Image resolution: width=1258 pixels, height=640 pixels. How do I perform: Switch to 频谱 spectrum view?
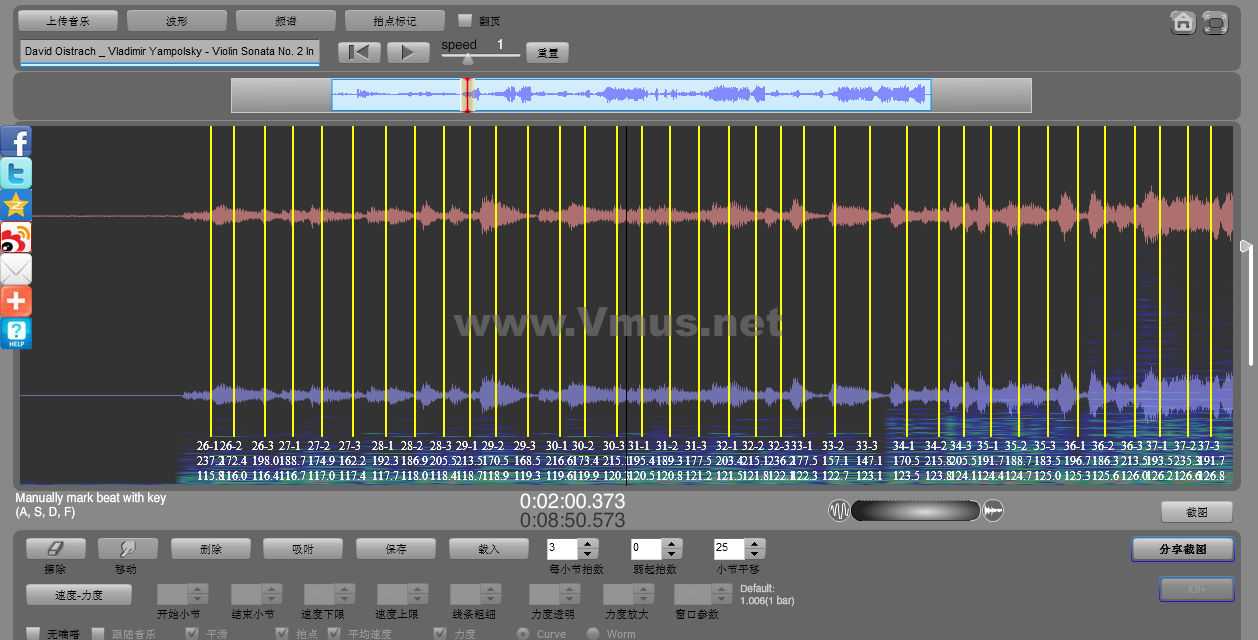point(286,20)
